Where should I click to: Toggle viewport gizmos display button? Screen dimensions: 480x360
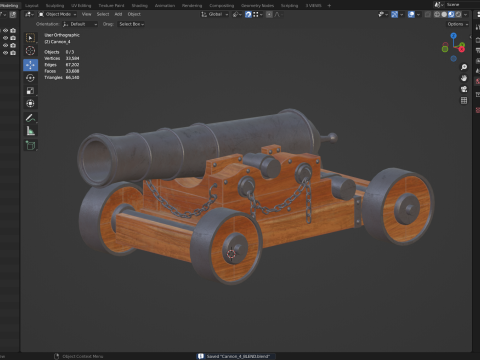point(394,14)
